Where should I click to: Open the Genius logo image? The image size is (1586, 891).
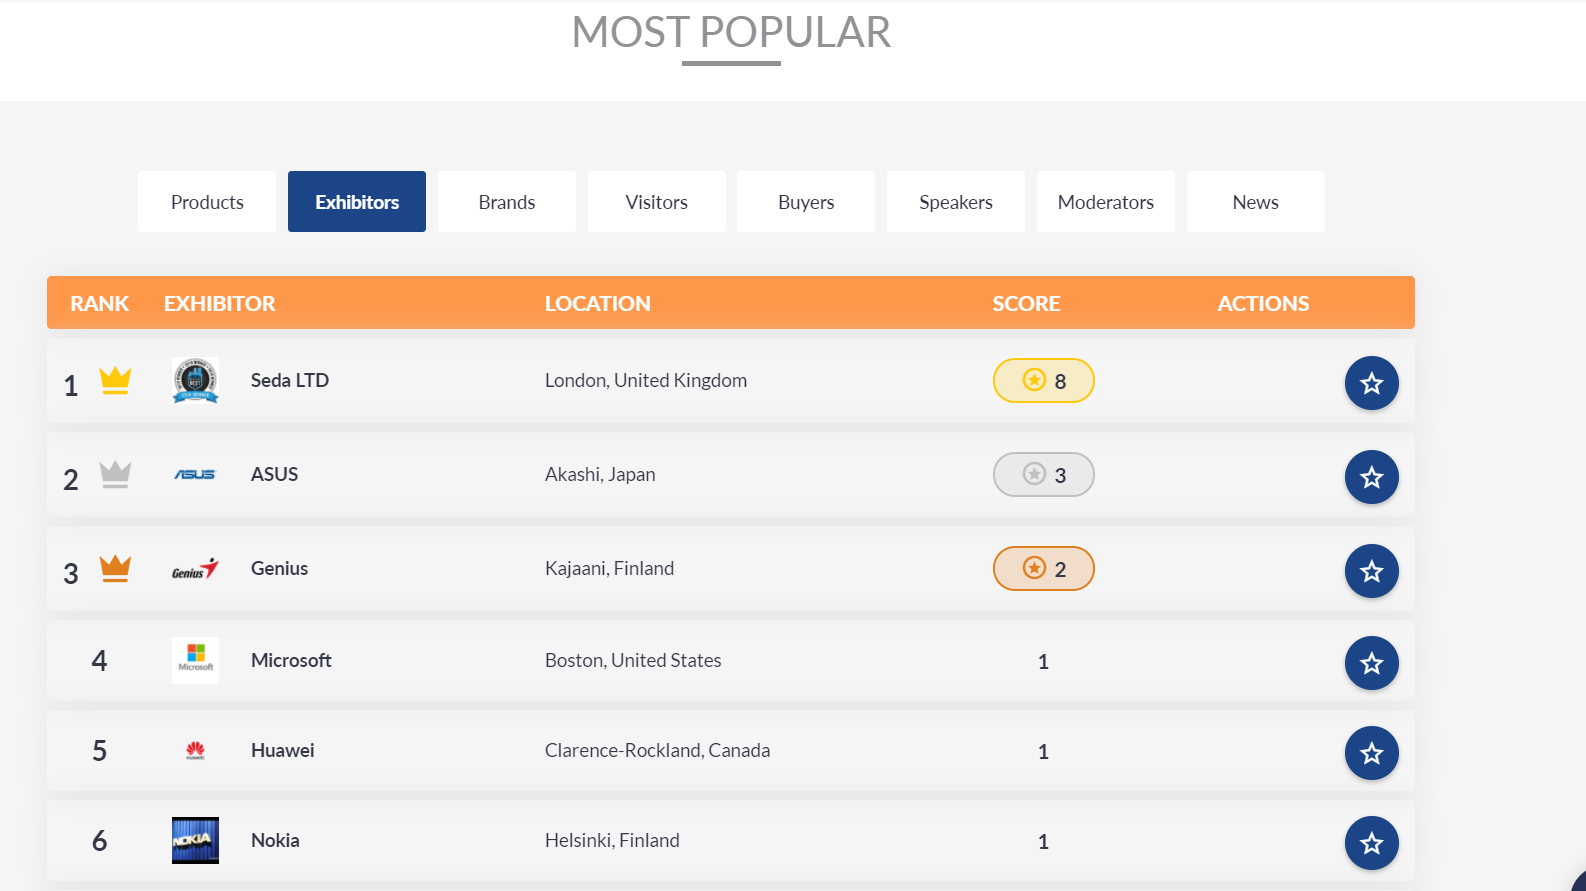195,569
